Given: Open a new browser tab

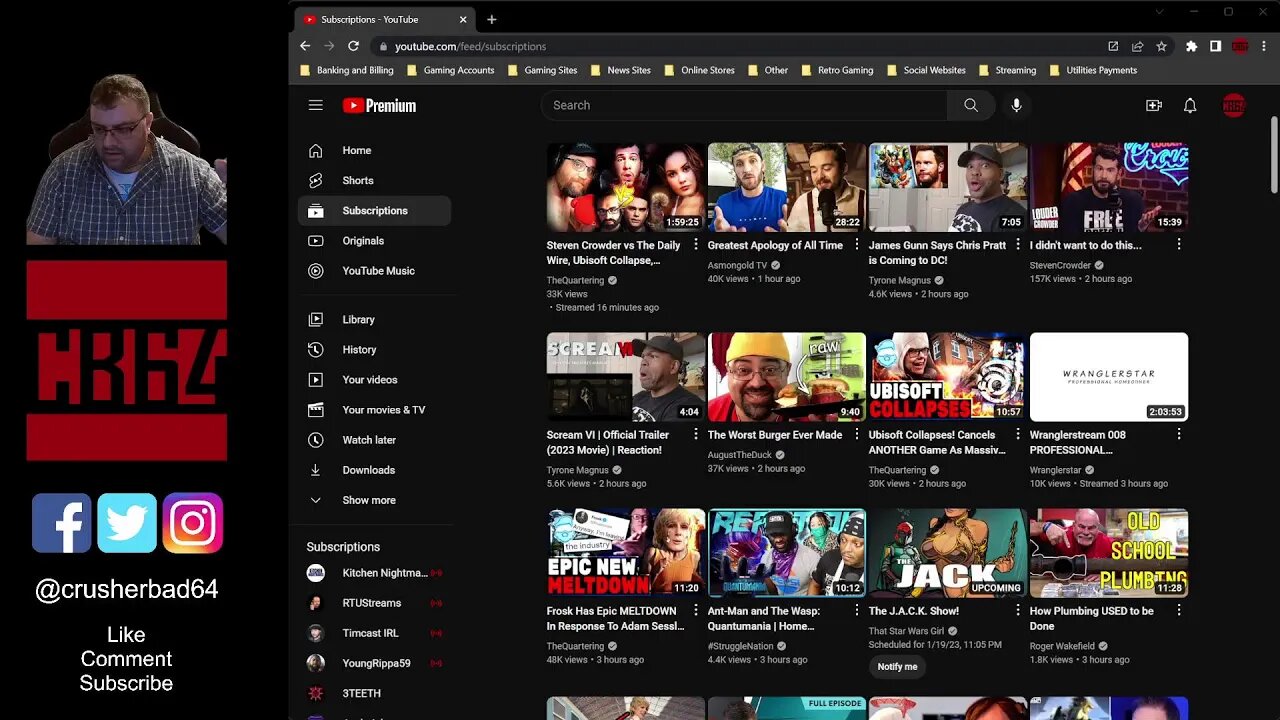Looking at the screenshot, I should click(x=491, y=19).
